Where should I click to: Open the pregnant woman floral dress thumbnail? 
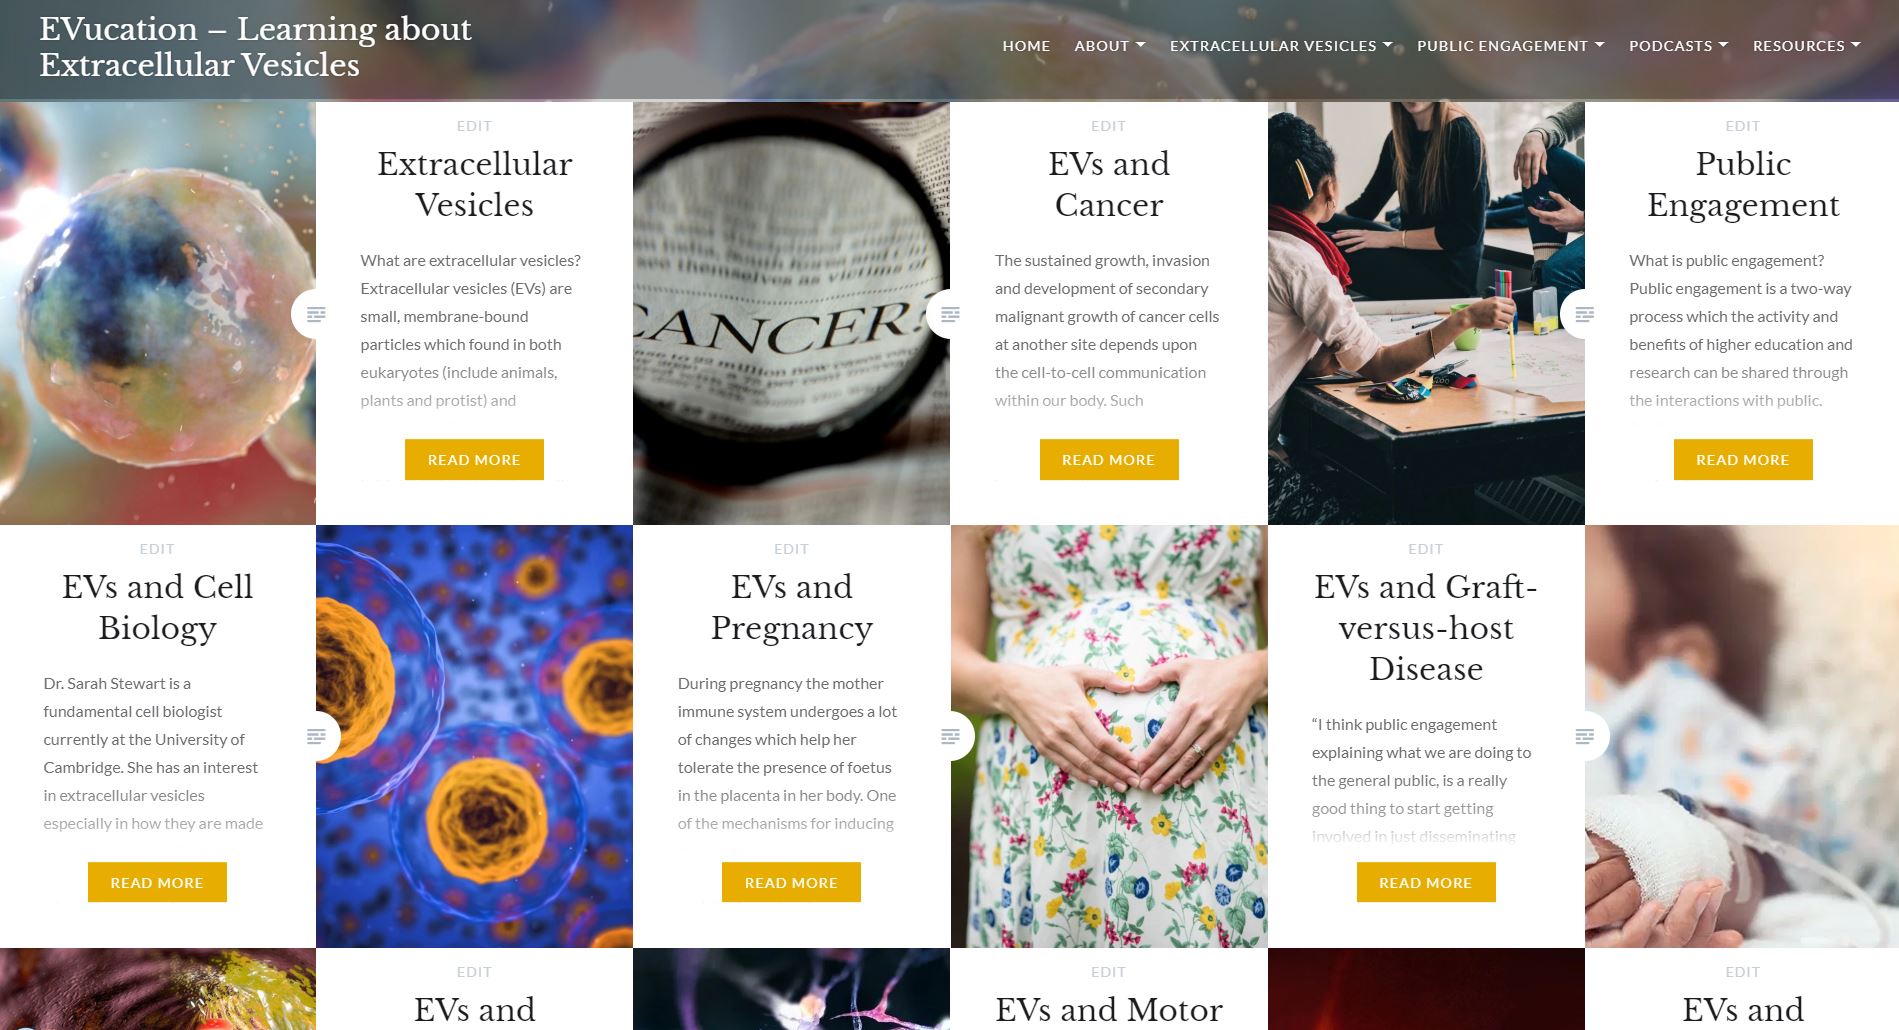coord(1109,737)
